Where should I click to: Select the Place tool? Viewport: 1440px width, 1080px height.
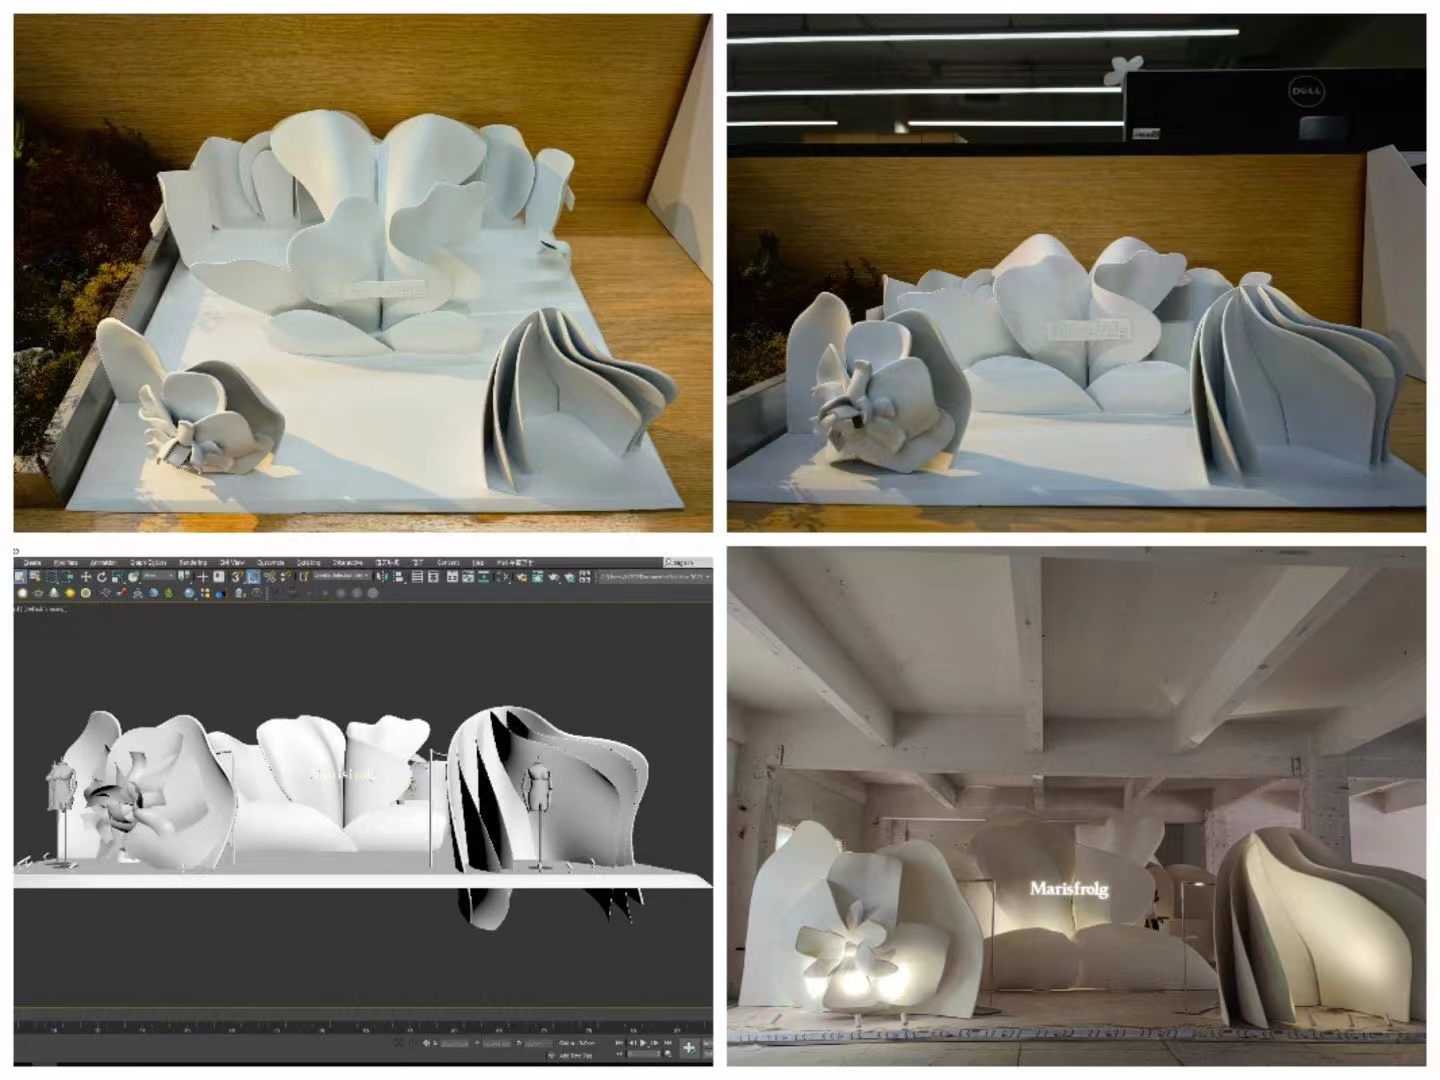click(133, 577)
